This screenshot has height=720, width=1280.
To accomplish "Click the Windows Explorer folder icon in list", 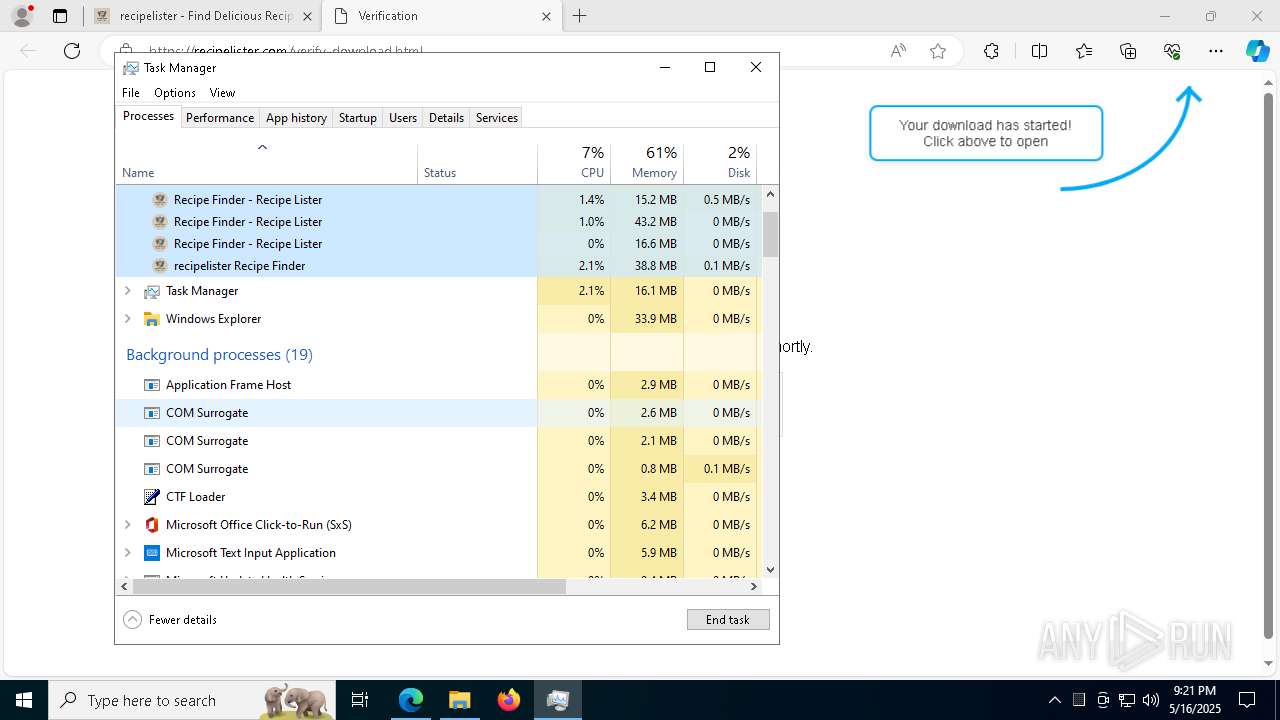I will coord(152,319).
